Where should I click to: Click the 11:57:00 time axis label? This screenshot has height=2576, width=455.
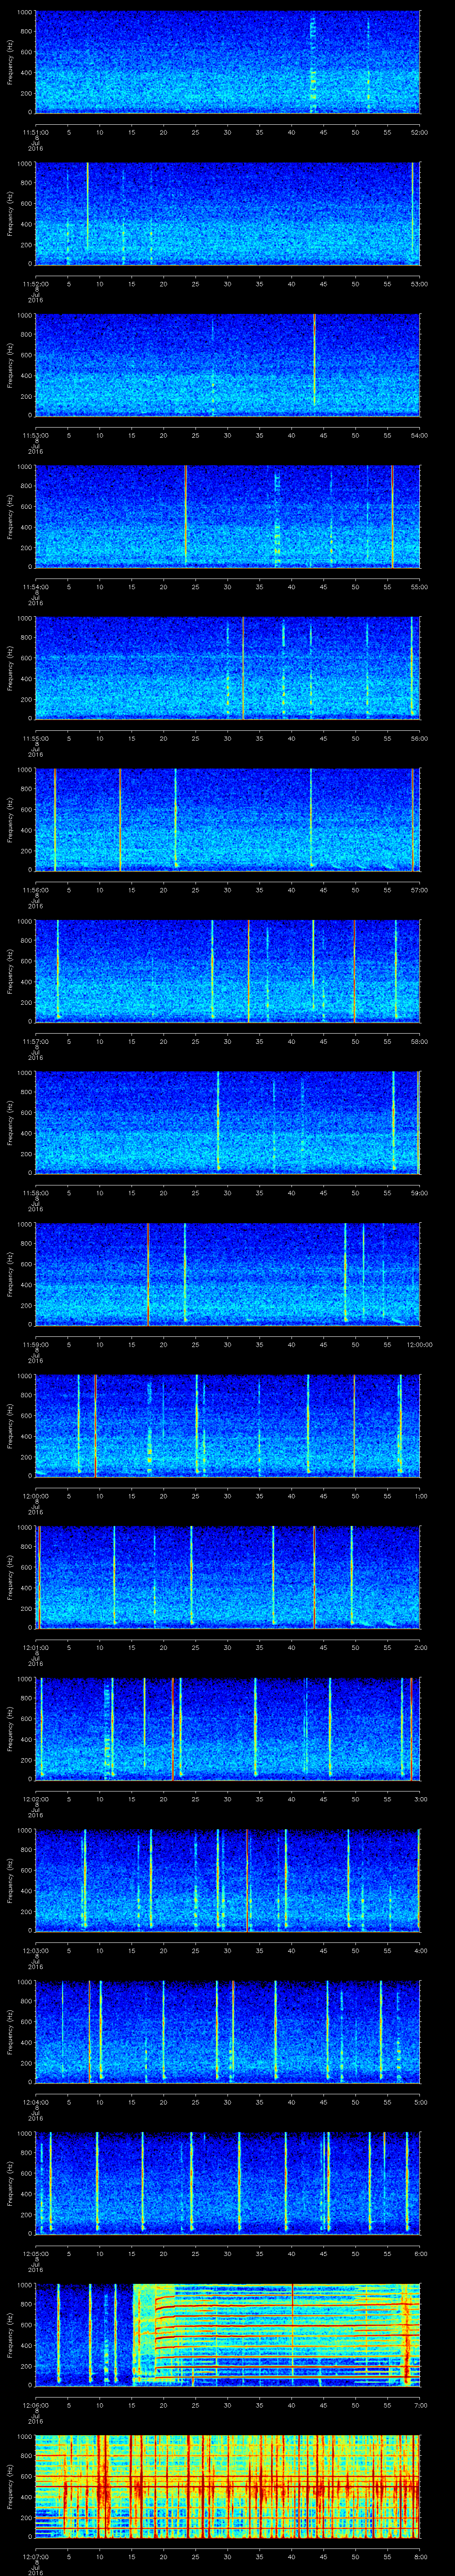35,1041
